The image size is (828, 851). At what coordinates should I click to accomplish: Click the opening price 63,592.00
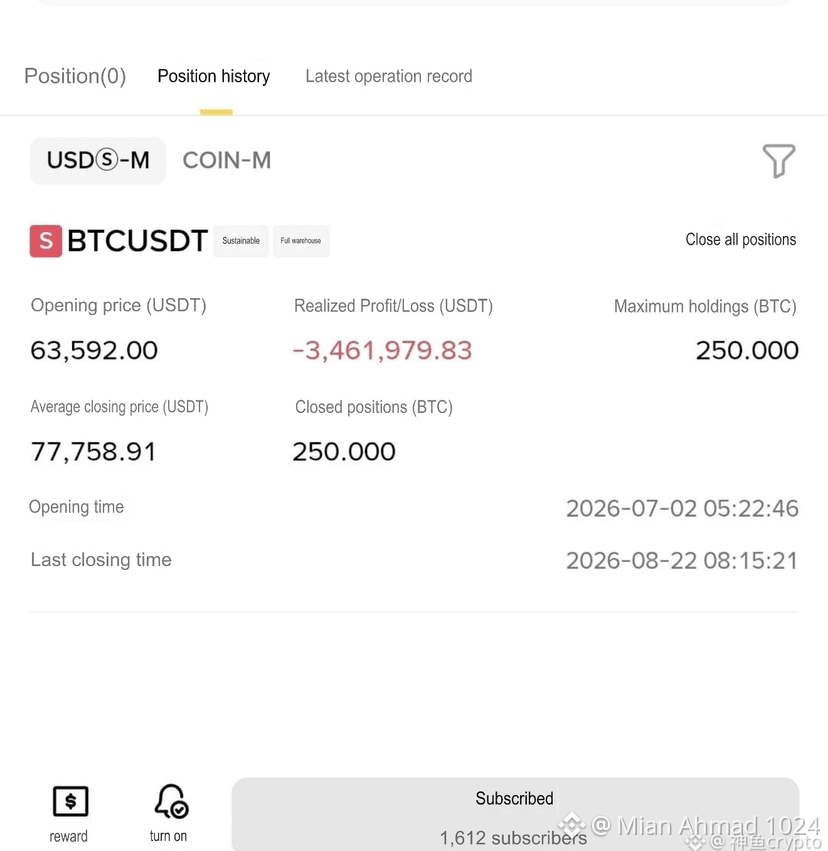pos(94,351)
